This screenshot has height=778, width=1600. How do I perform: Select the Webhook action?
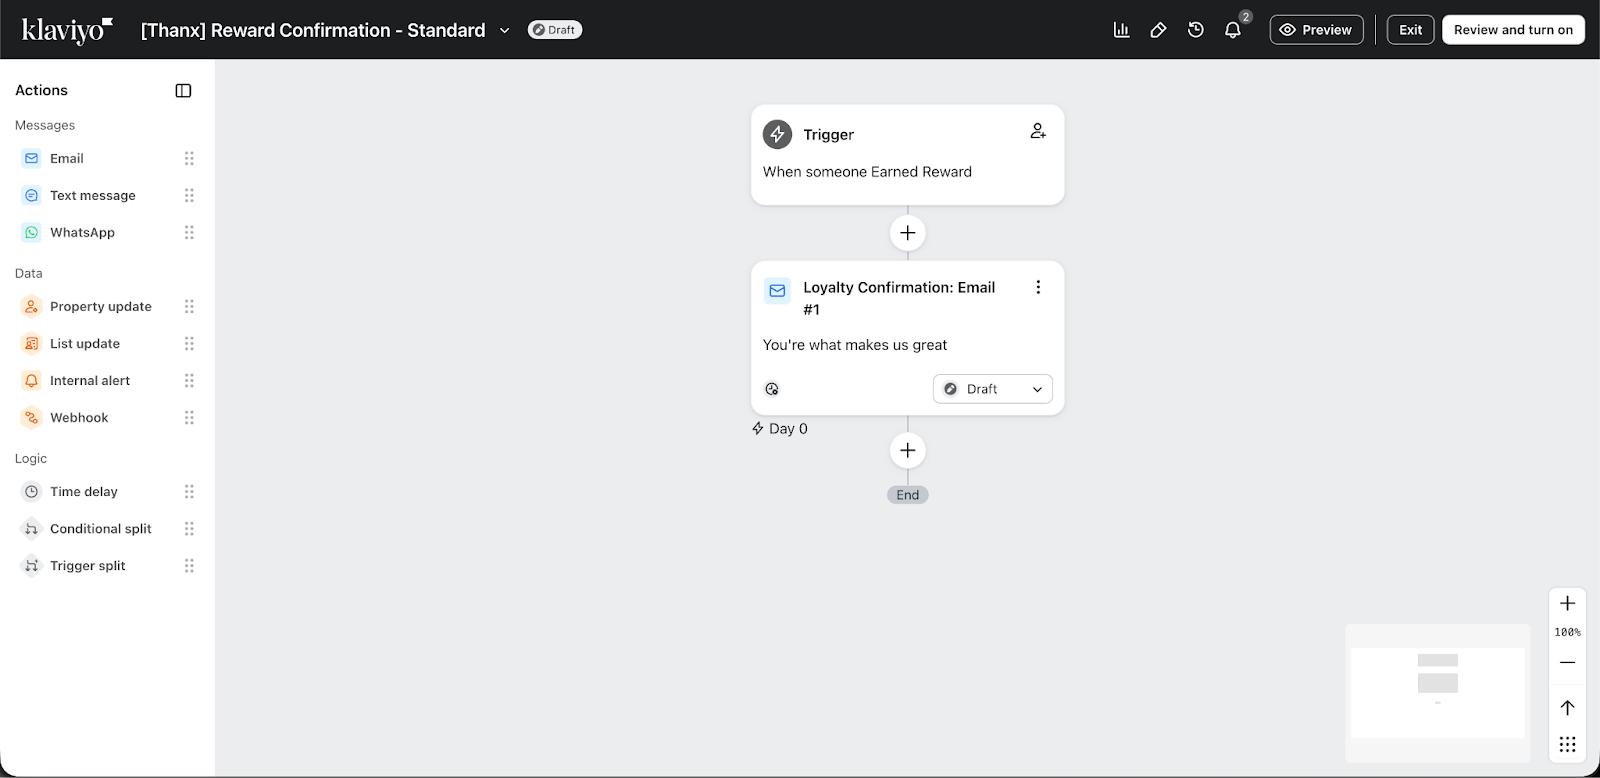tap(79, 418)
